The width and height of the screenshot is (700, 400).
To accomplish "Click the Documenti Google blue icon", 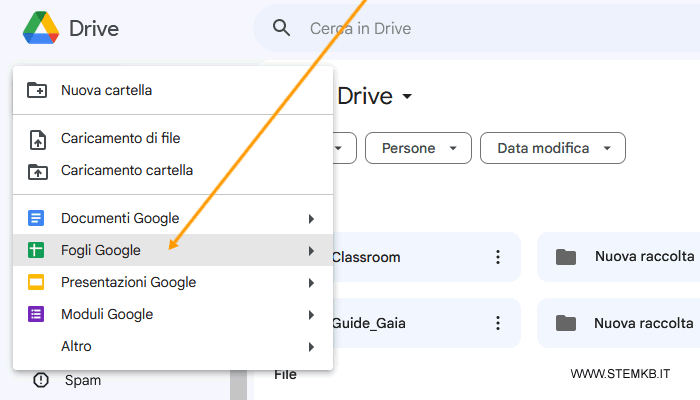I will coord(37,218).
